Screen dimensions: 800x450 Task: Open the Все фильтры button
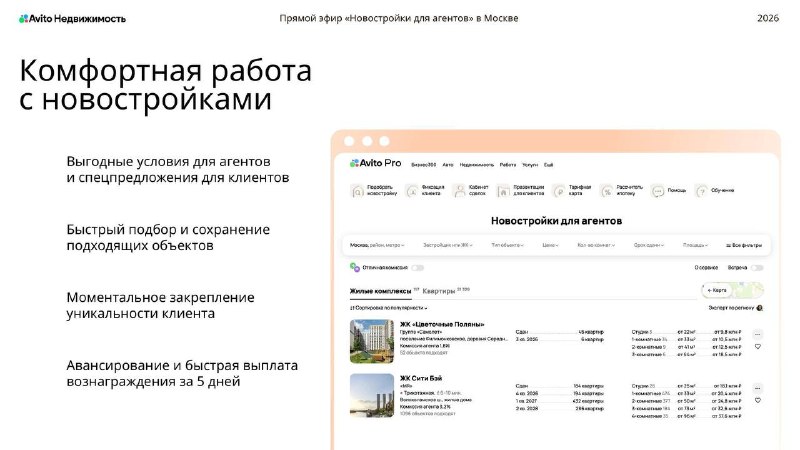(x=743, y=245)
